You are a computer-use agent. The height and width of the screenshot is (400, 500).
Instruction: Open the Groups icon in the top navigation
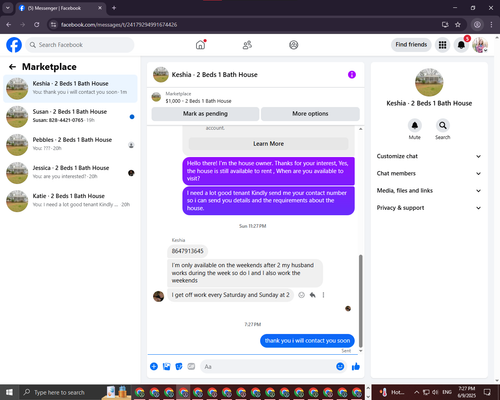294,45
